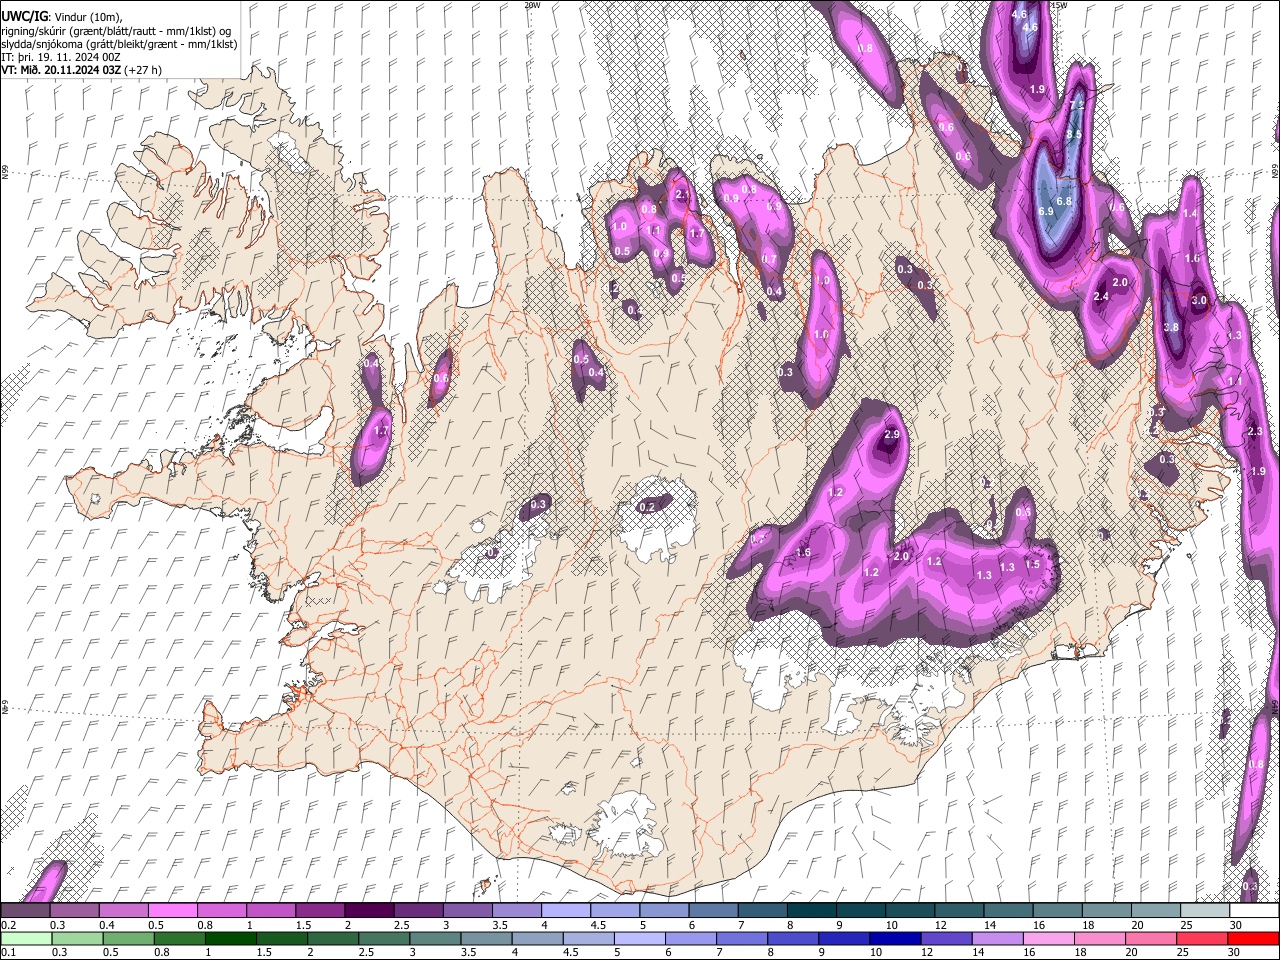Click the 0.2 value on Hofsjökull glacier
The width and height of the screenshot is (1280, 960).
(647, 508)
